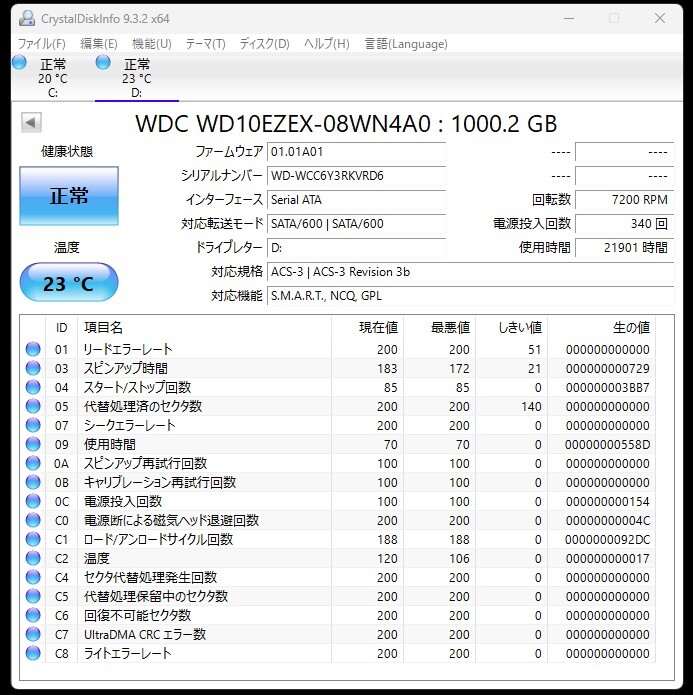This screenshot has height=695, width=693.
Task: Click status icon of スピンアップ時間 row
Action: [33, 368]
